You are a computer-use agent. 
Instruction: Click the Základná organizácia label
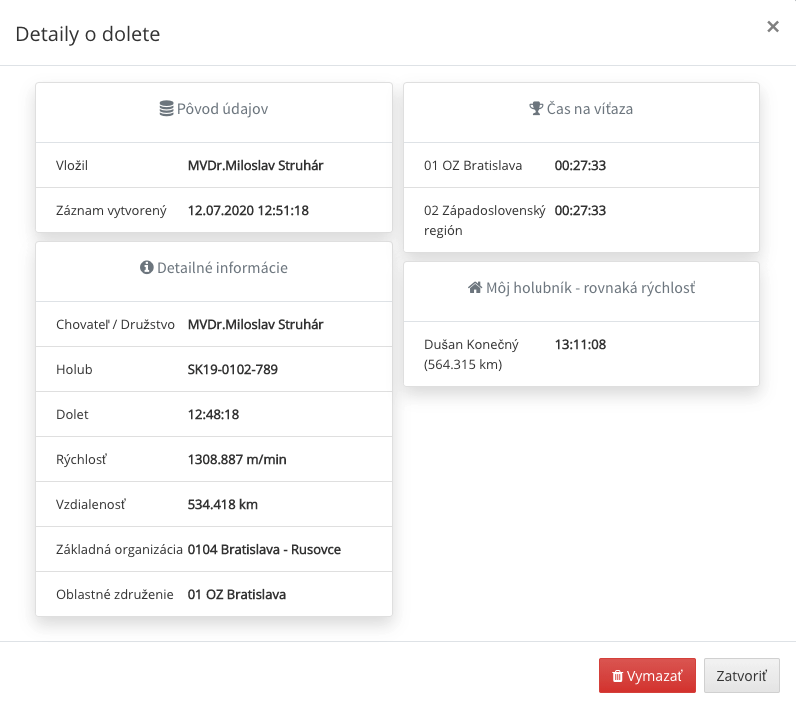pyautogui.click(x=119, y=550)
